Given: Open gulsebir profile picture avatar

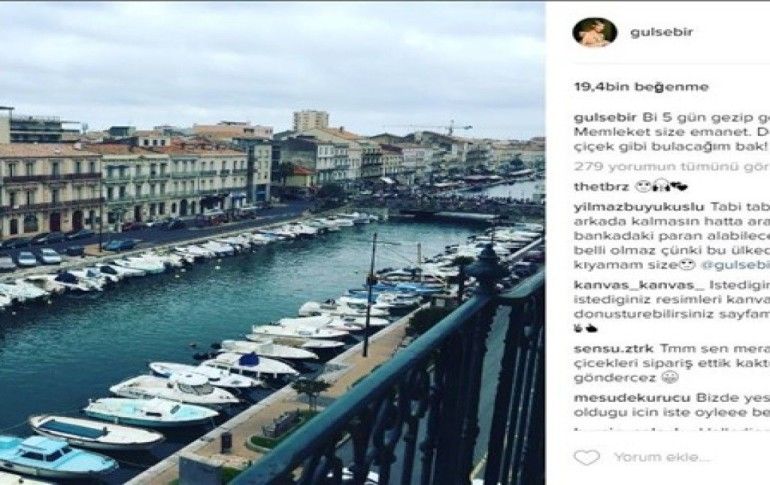Looking at the screenshot, I should [x=594, y=32].
